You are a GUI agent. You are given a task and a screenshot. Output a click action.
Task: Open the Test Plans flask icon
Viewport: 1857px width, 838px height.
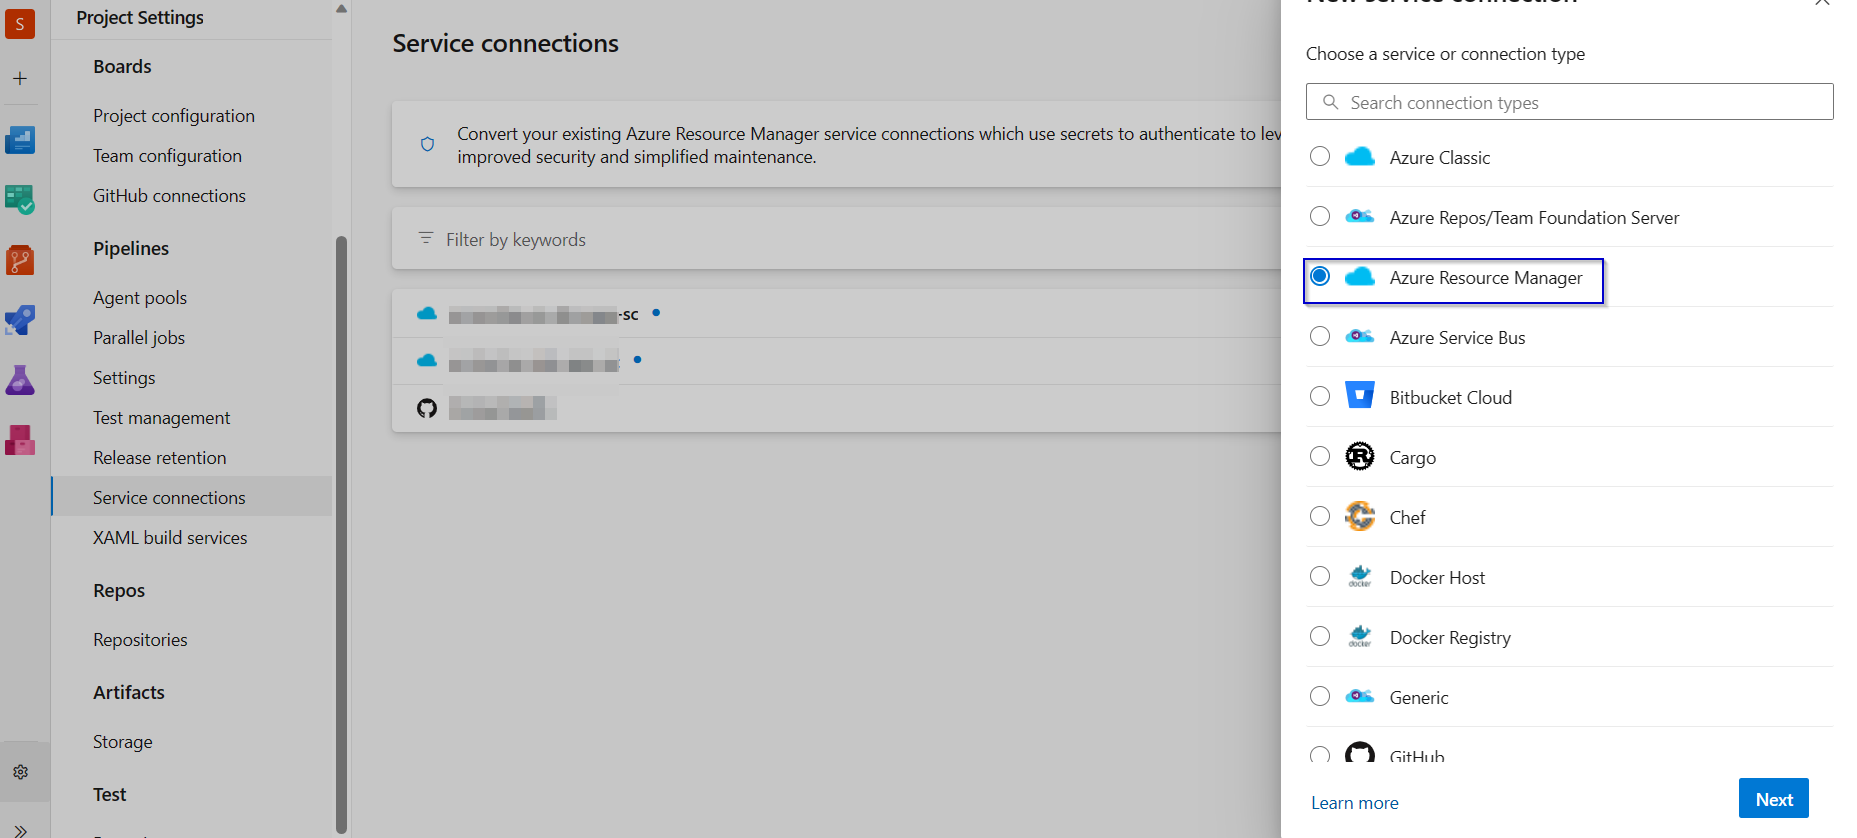pyautogui.click(x=20, y=380)
